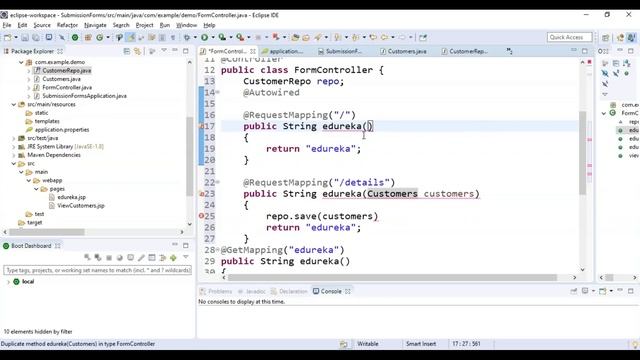640x360 pixels.
Task: Switch to the Declaration tab
Action: coord(289,291)
